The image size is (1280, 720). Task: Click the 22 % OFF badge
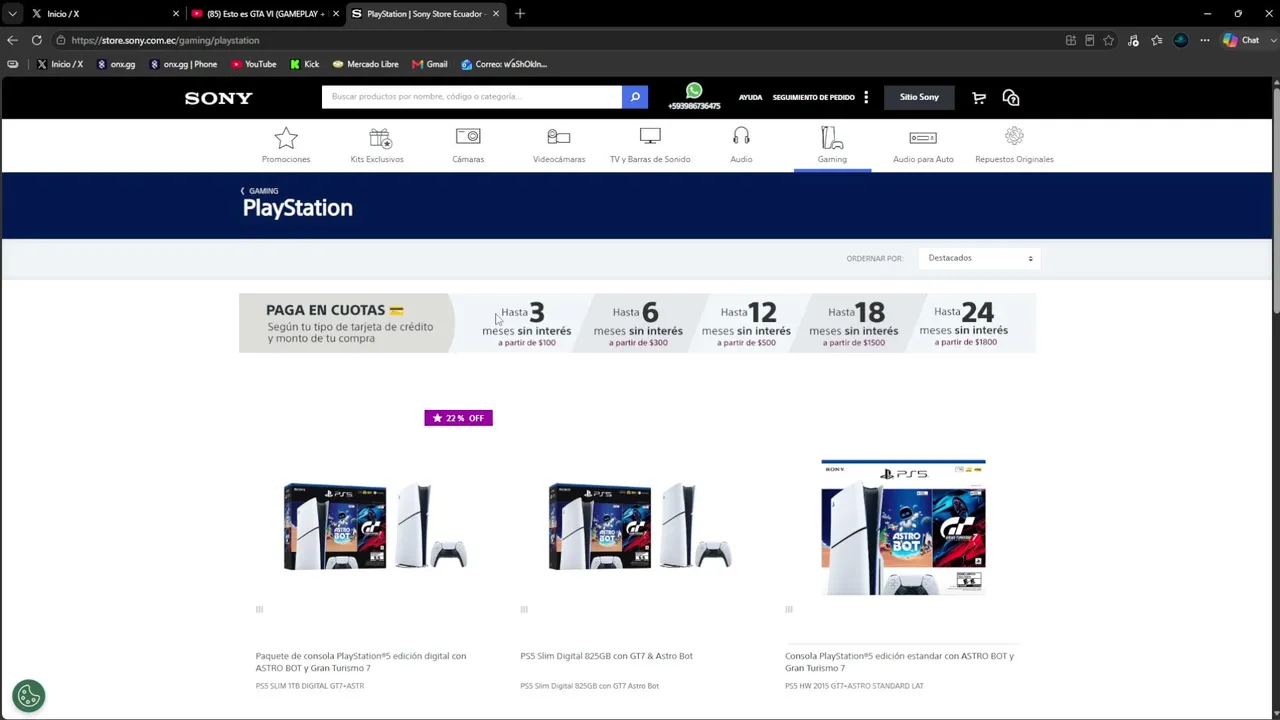click(x=458, y=418)
